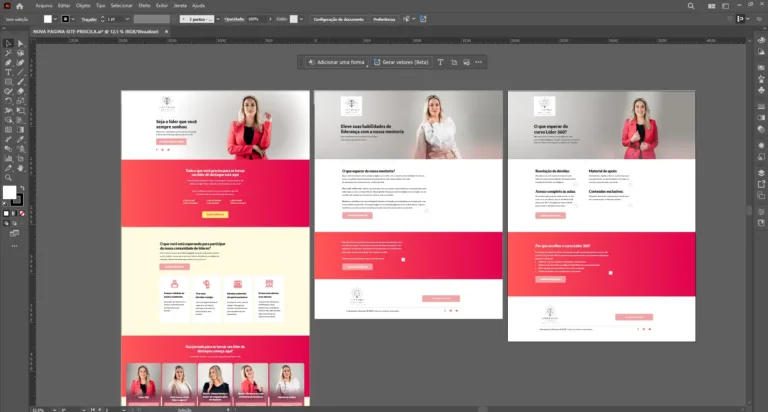Select the Artboard tool
Image resolution: width=768 pixels, height=412 pixels.
click(x=21, y=158)
